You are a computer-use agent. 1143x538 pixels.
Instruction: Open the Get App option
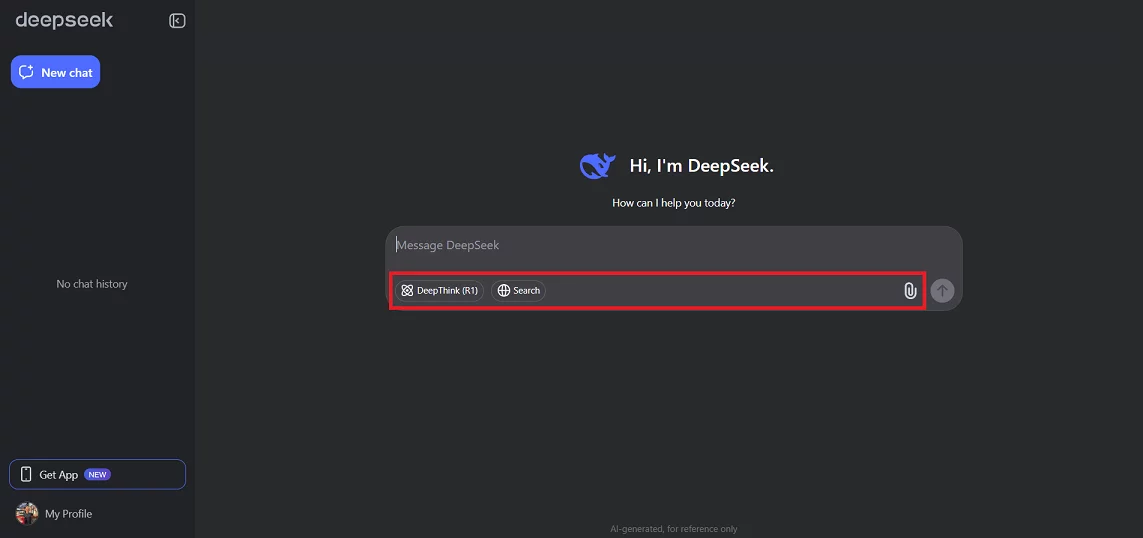coord(98,475)
